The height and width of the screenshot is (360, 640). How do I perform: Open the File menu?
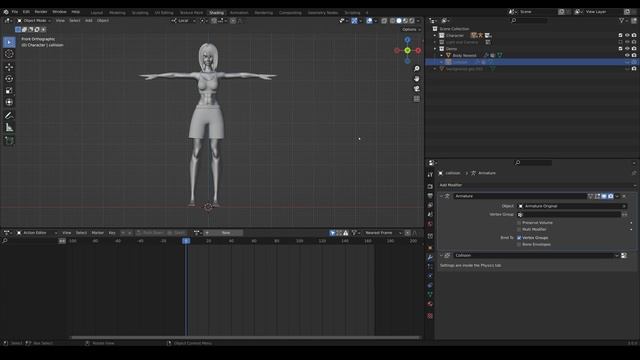[15, 12]
